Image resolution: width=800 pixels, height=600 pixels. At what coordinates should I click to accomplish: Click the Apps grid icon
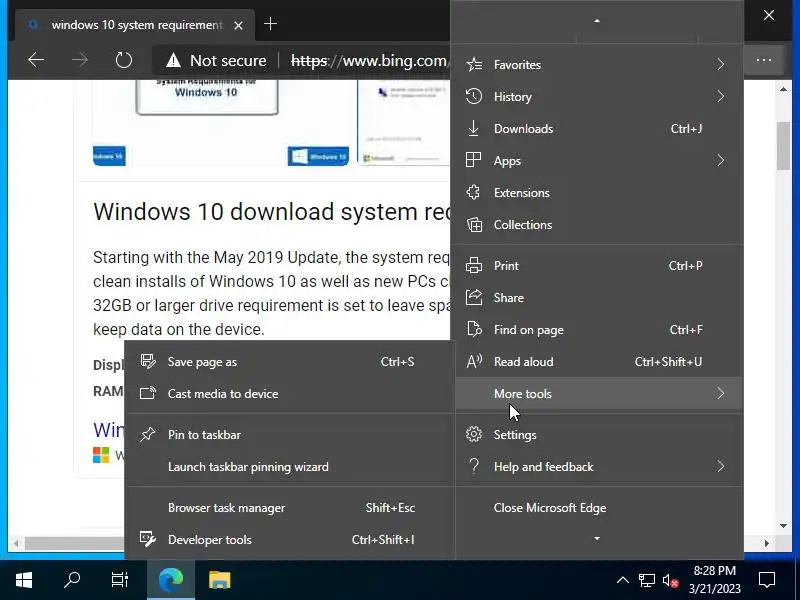point(473,160)
